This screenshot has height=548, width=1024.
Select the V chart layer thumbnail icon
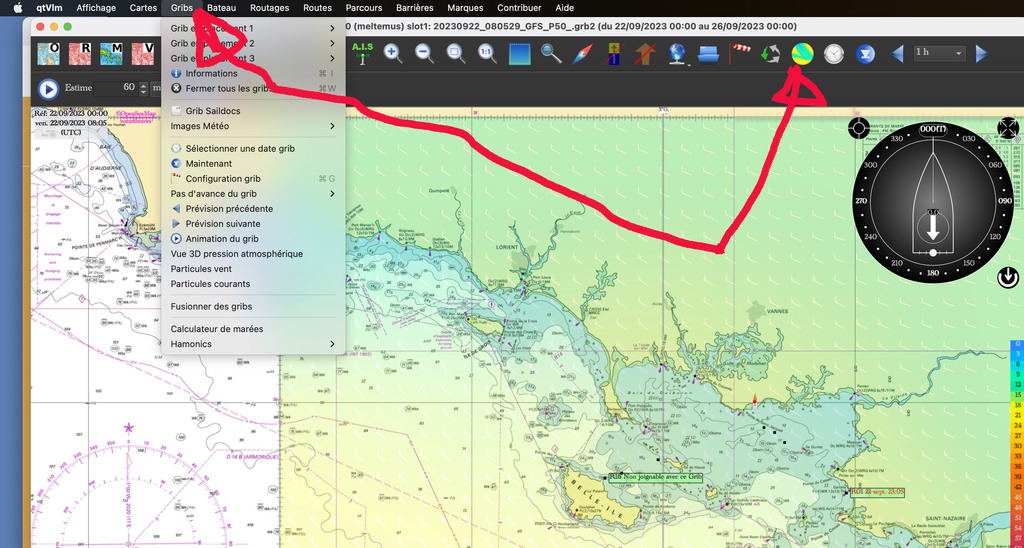(x=142, y=54)
